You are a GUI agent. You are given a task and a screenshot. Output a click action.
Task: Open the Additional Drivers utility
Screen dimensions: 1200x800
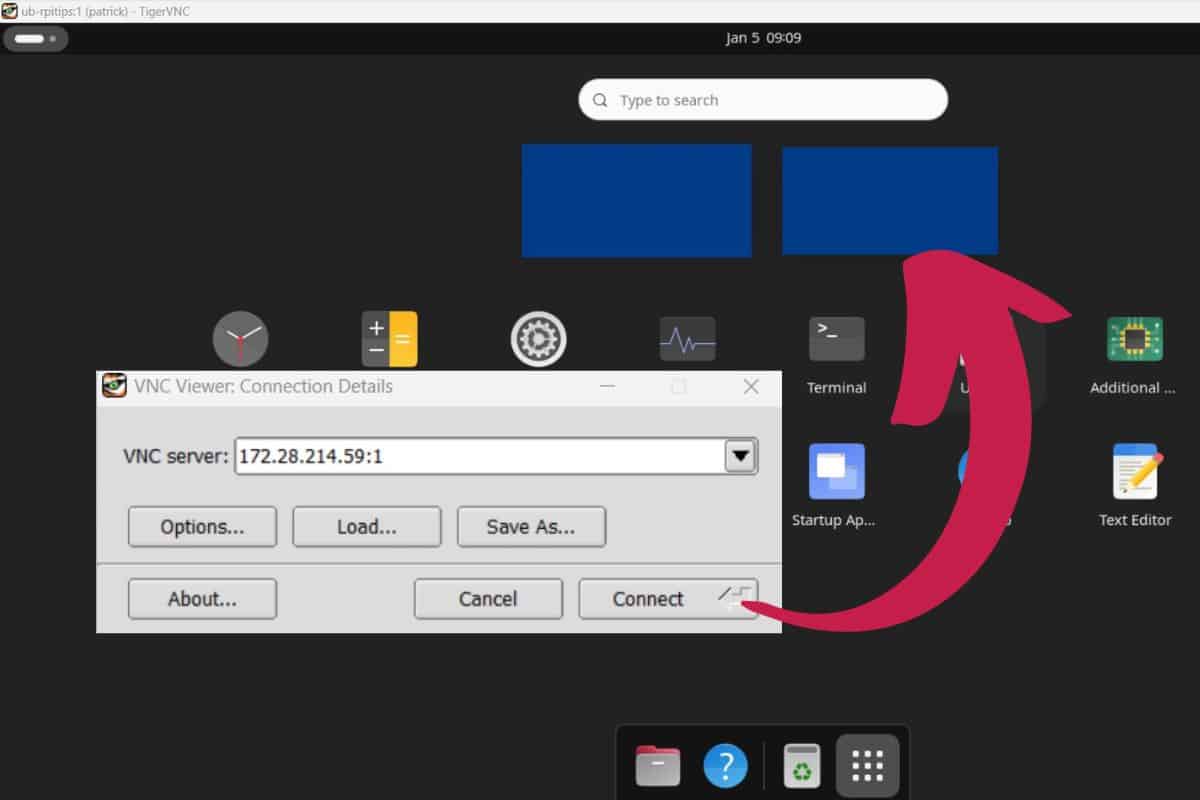coord(1133,338)
